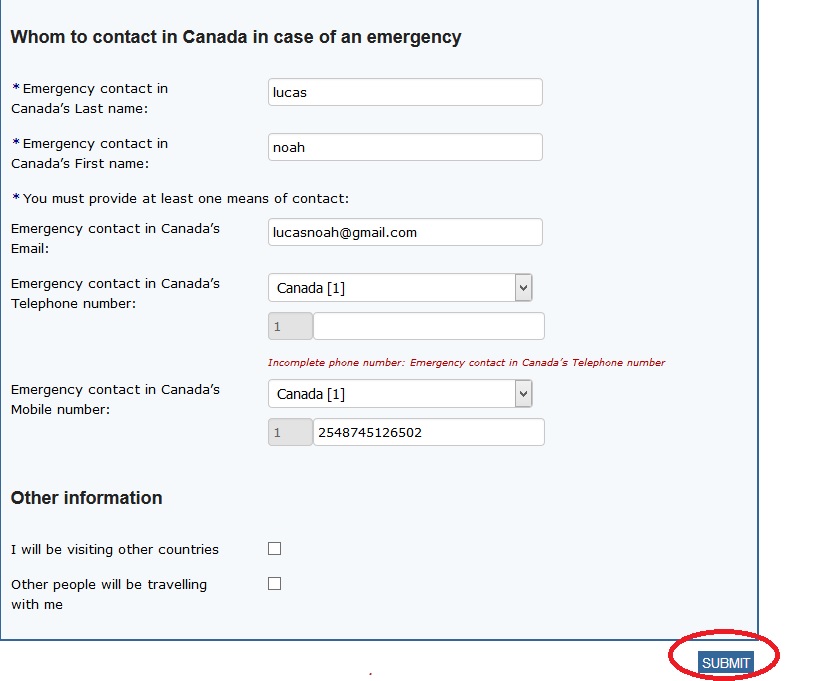
Task: Click the Email field label text
Action: point(115,238)
